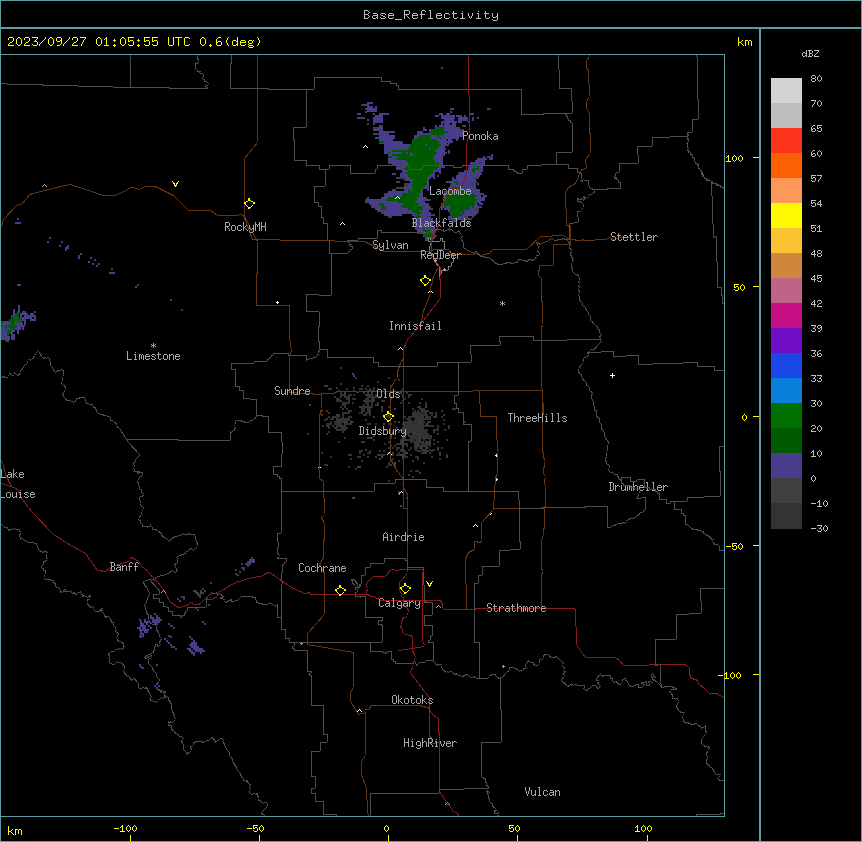Click the grey clutter echo east of Didsbury
The image size is (862, 842).
click(421, 430)
